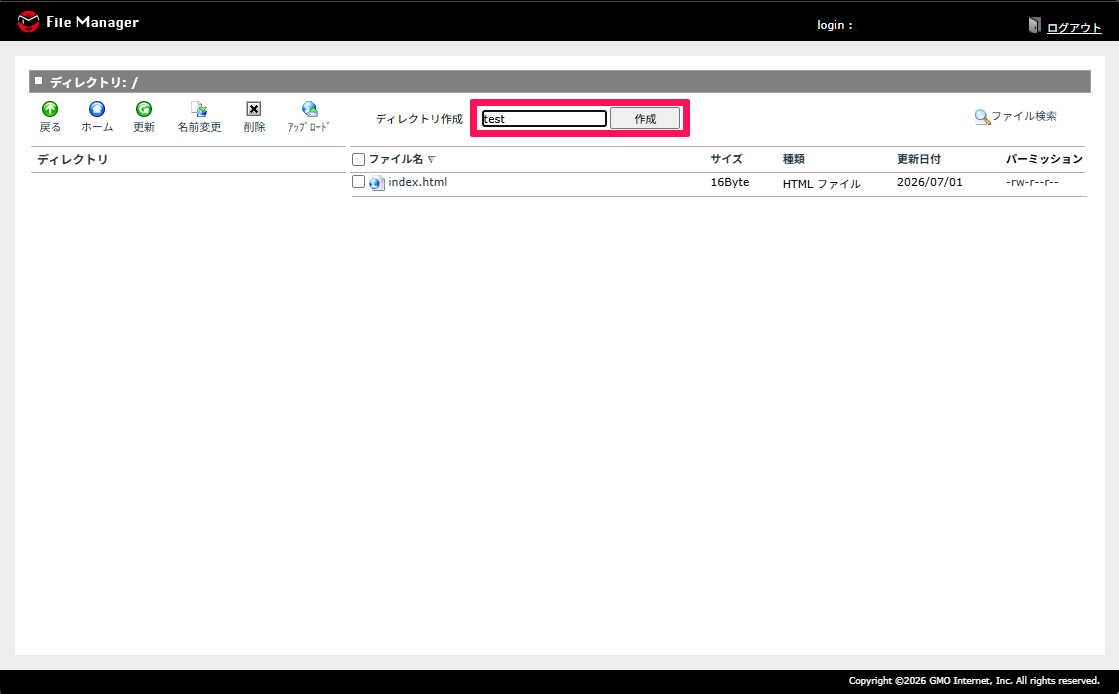The image size is (1119, 694).
Task: Click the HTML ファイル type cell
Action: 821,183
